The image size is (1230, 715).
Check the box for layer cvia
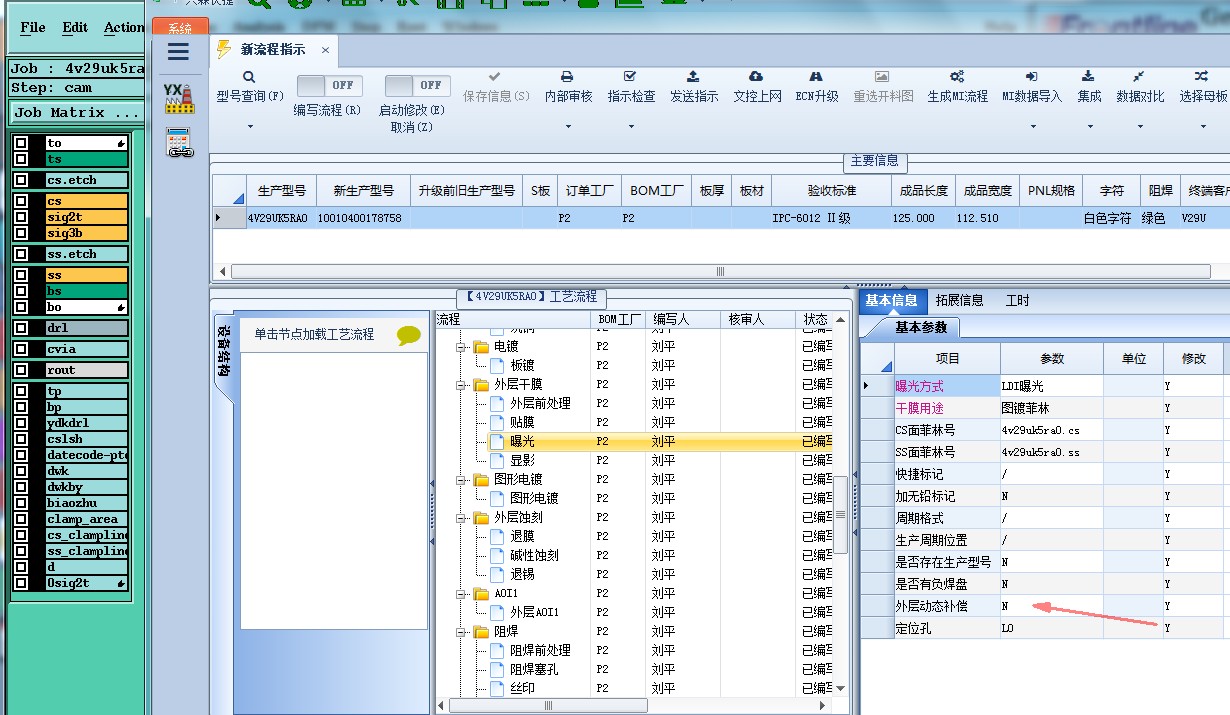(x=20, y=349)
